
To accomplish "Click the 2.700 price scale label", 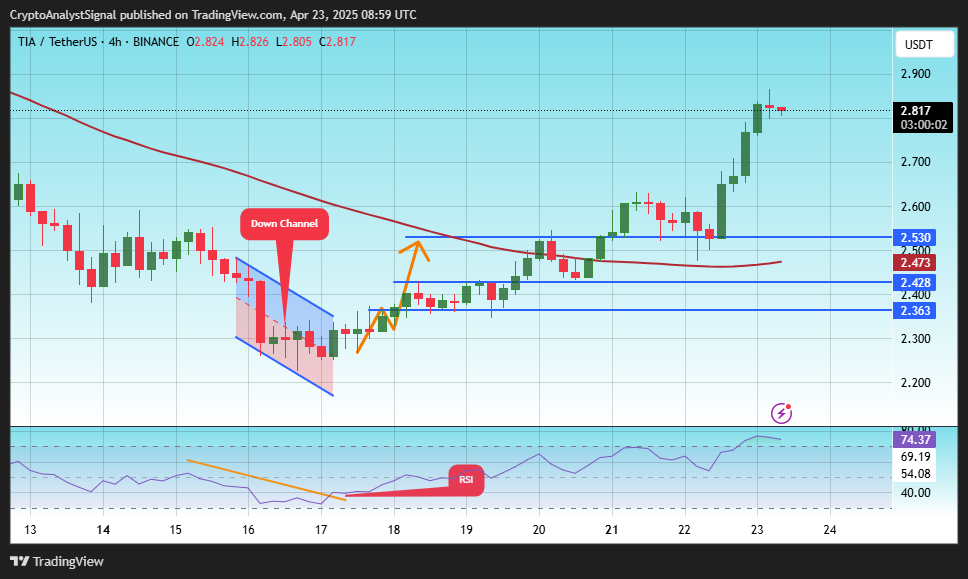I will 916,162.
